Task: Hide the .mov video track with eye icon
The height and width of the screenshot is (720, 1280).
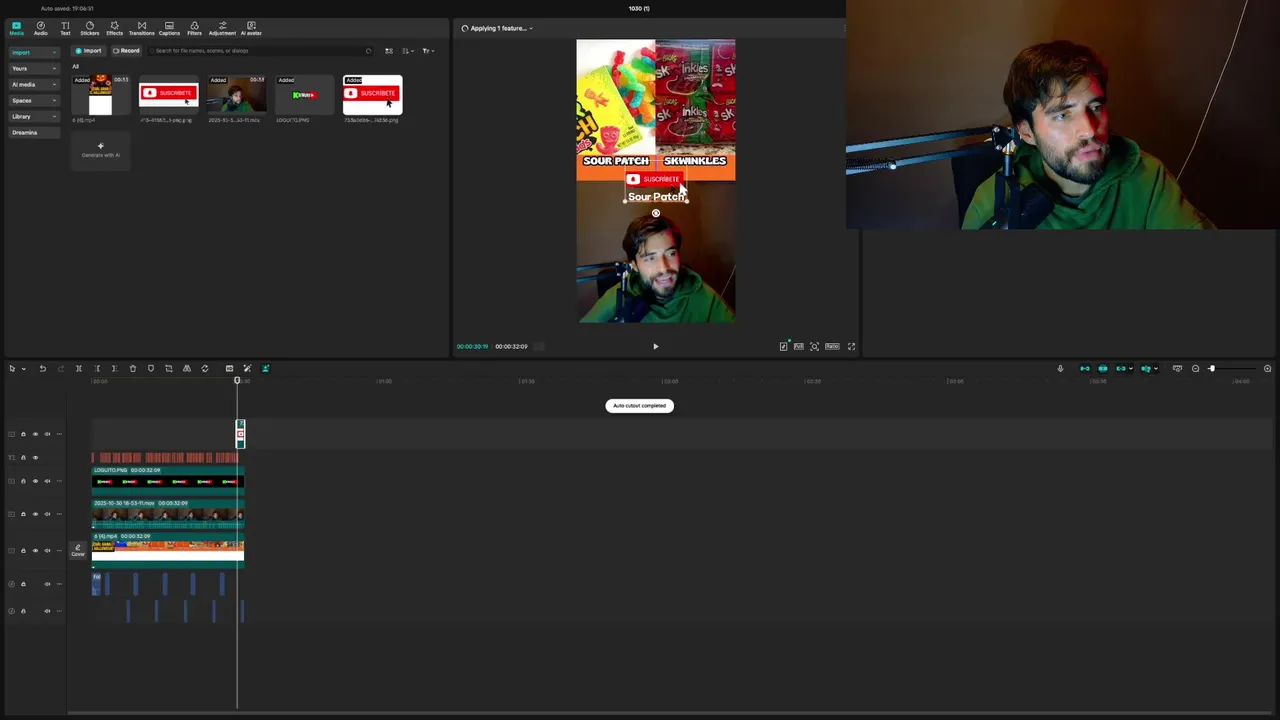Action: point(35,514)
